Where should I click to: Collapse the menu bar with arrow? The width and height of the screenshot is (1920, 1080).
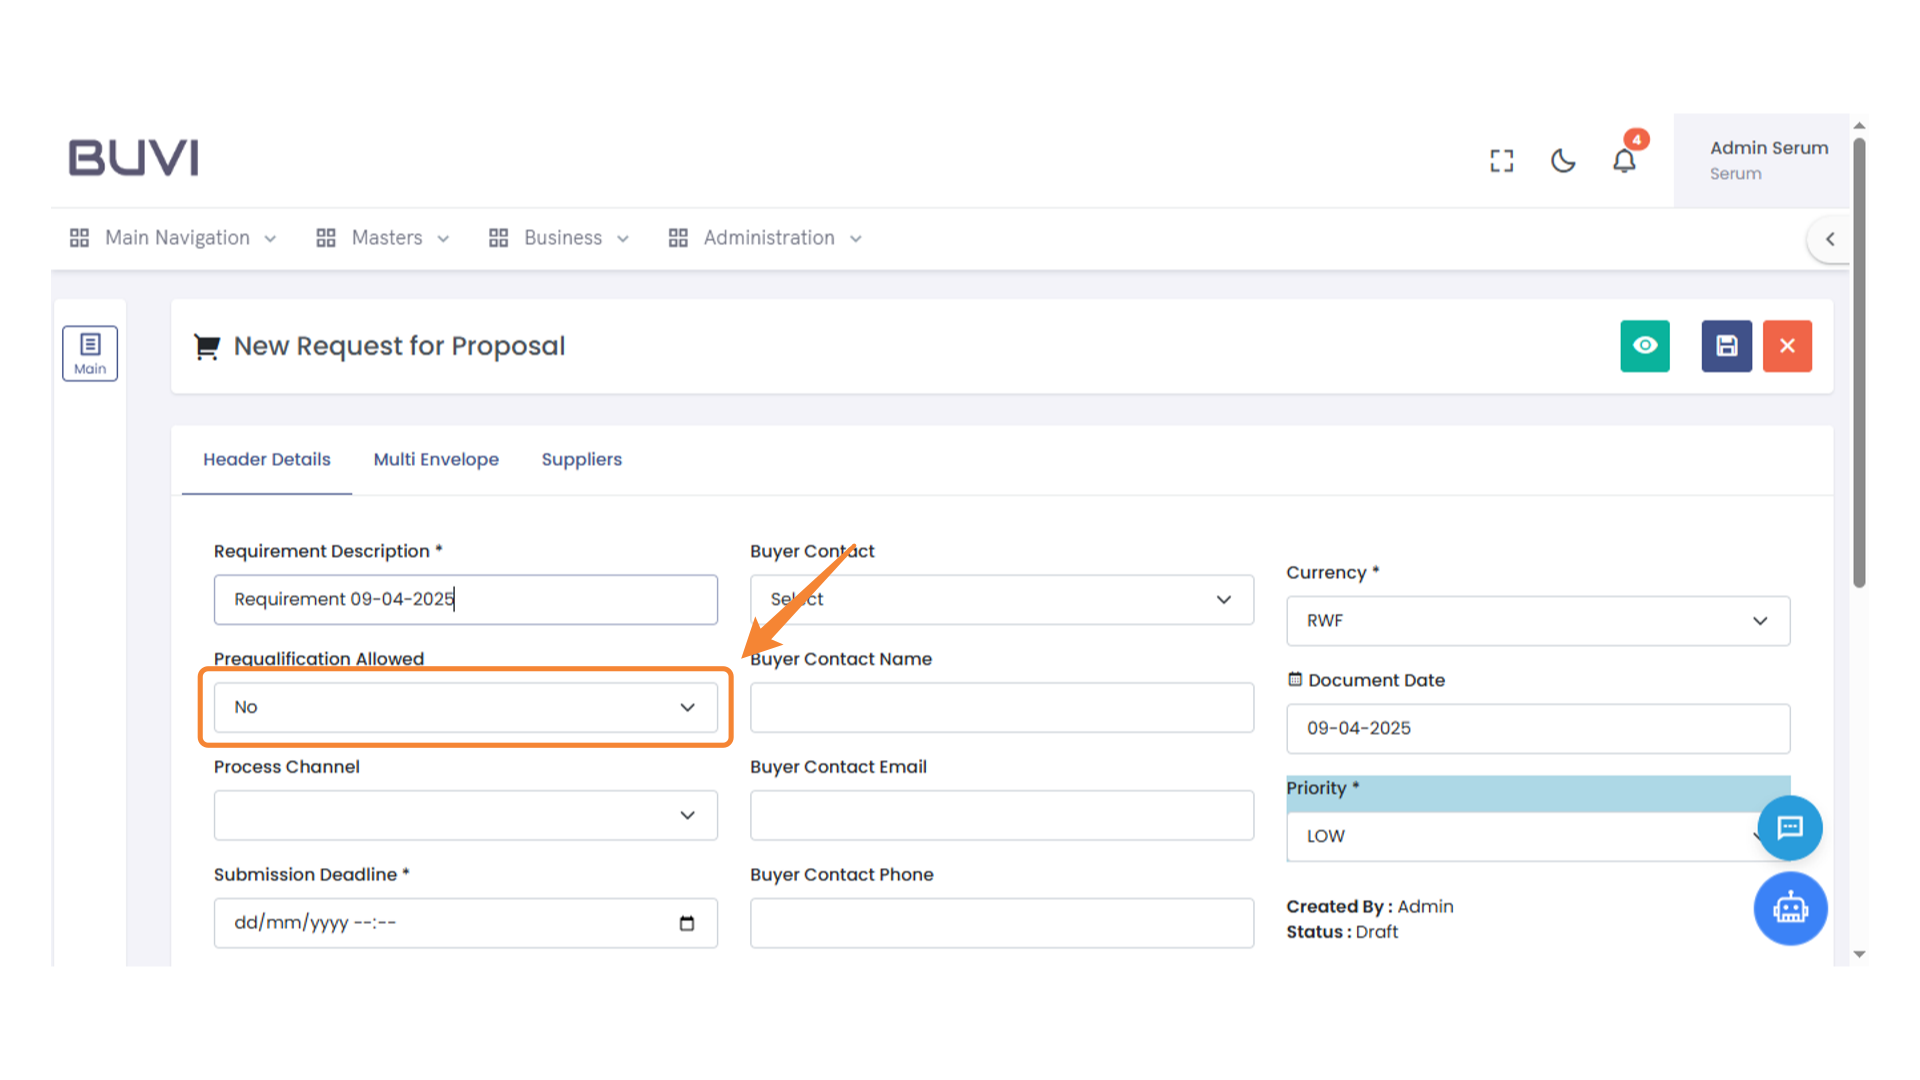click(1830, 239)
